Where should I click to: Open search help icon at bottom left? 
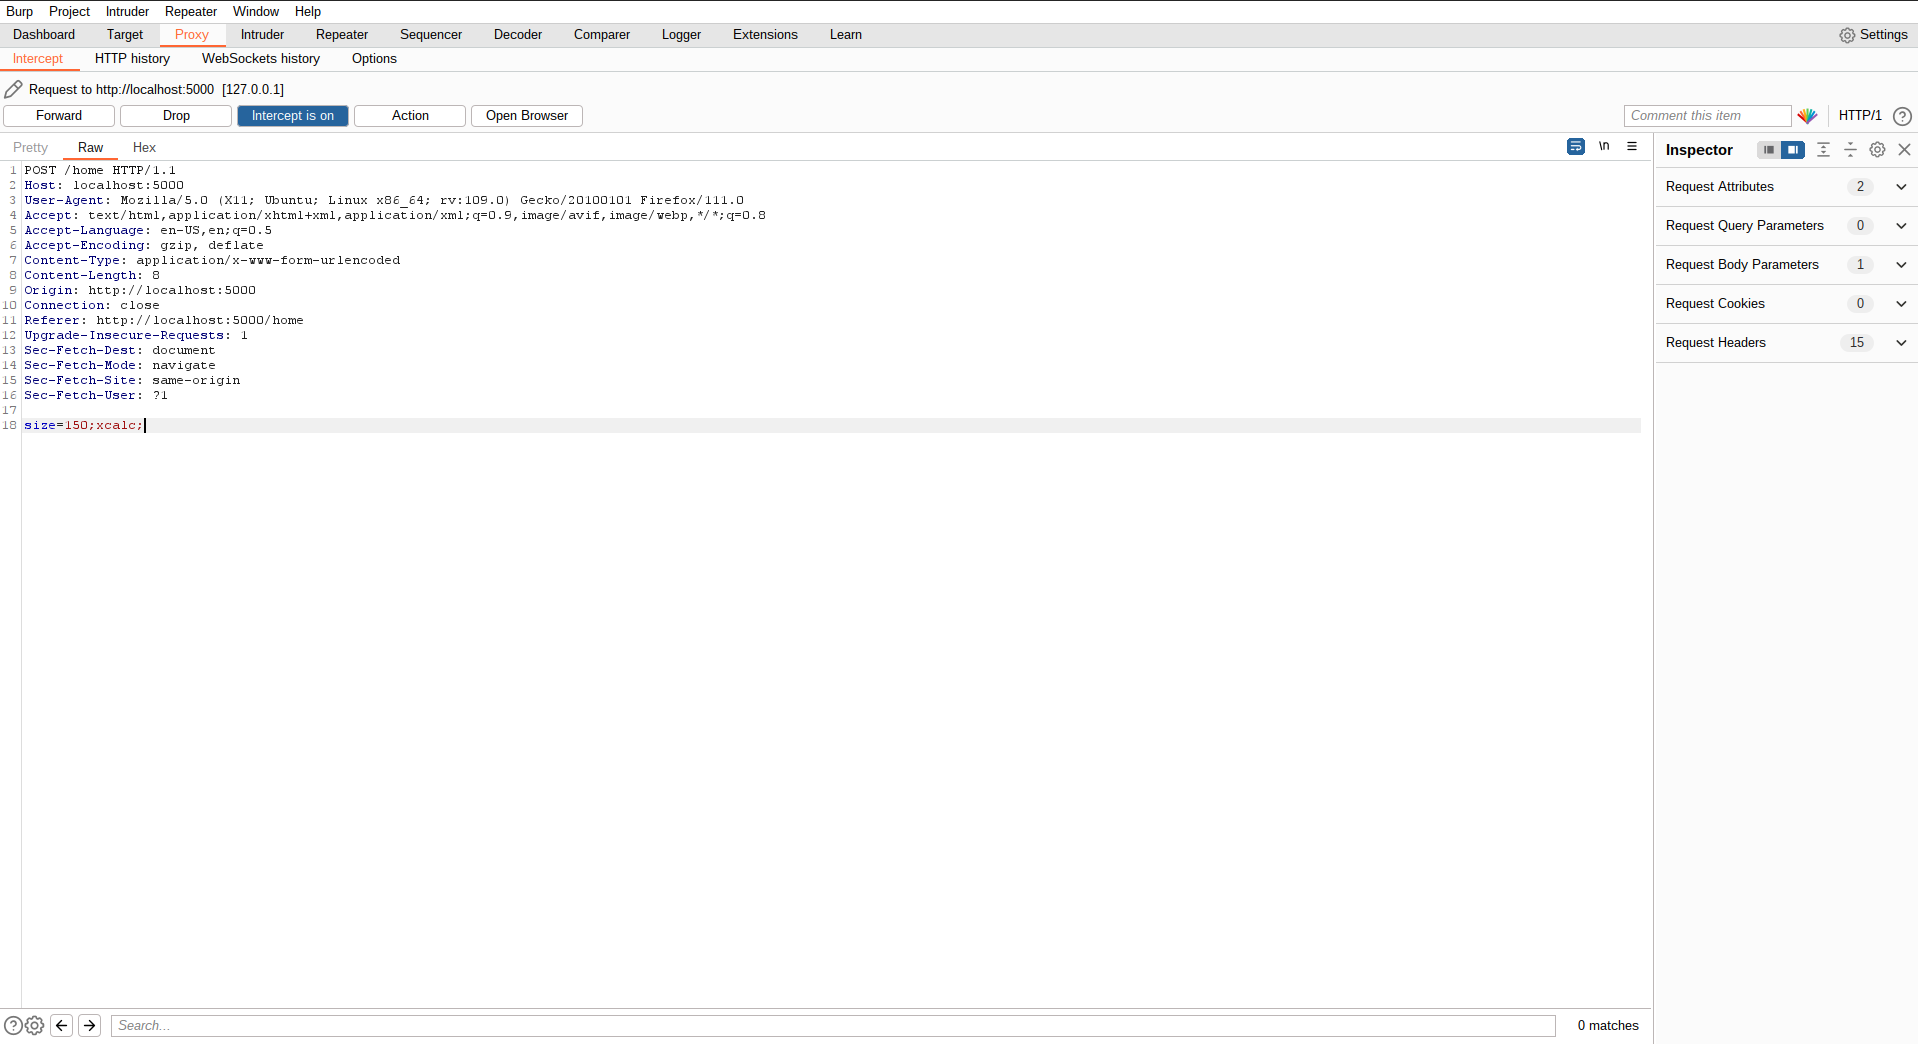(x=13, y=1025)
